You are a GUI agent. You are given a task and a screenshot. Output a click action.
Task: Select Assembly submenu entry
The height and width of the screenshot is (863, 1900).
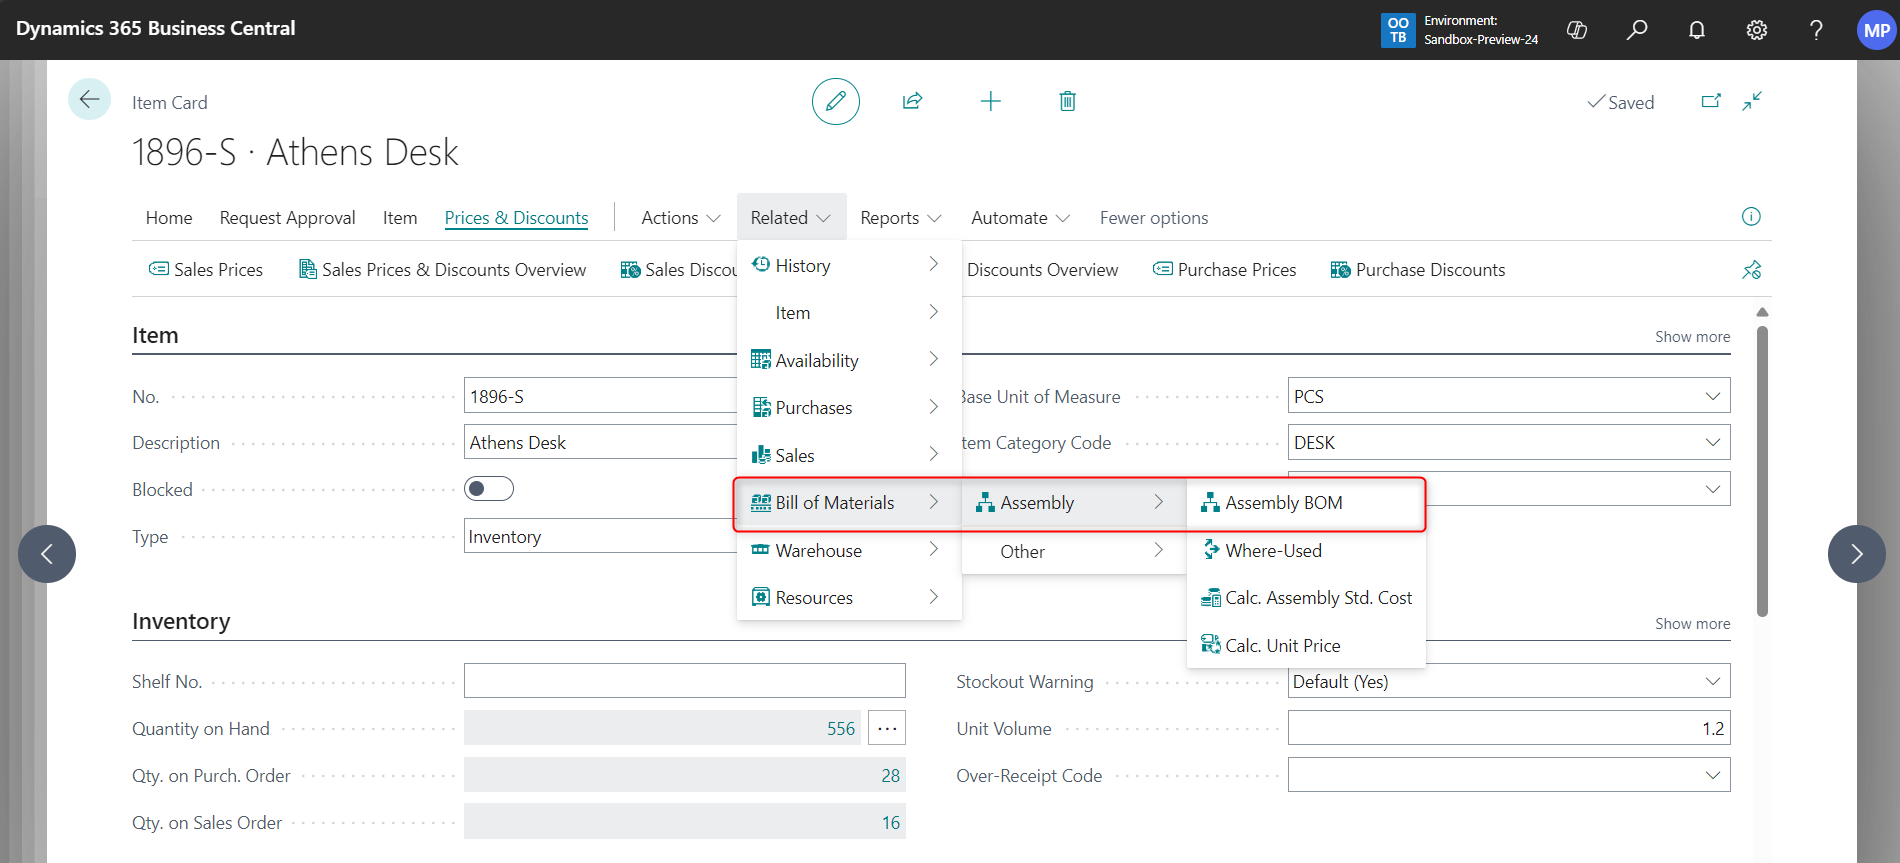click(x=1074, y=503)
